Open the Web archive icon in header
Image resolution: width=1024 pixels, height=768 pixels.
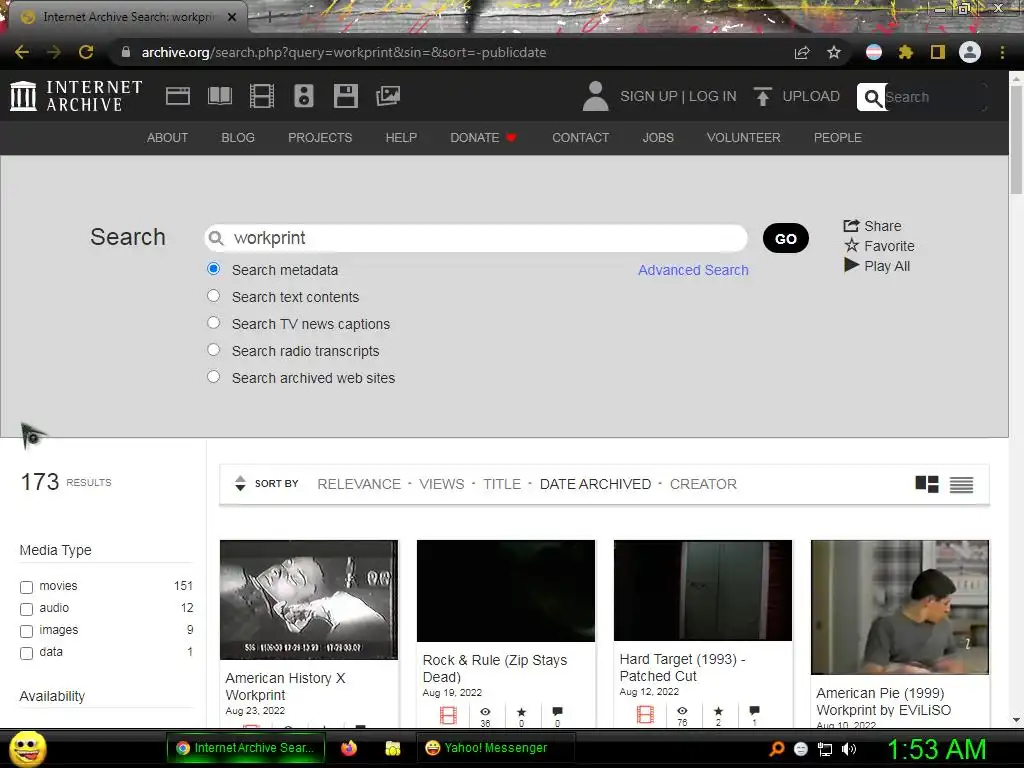tap(178, 96)
